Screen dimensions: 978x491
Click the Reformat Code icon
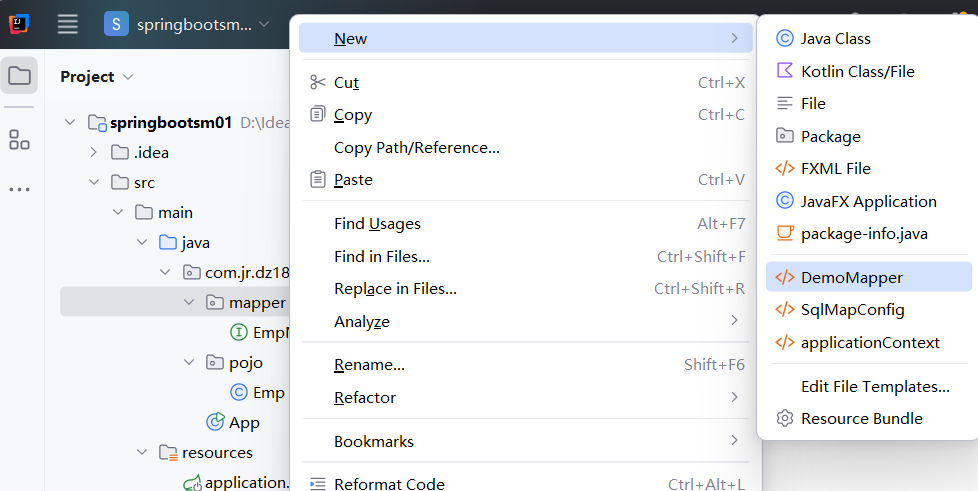click(318, 484)
